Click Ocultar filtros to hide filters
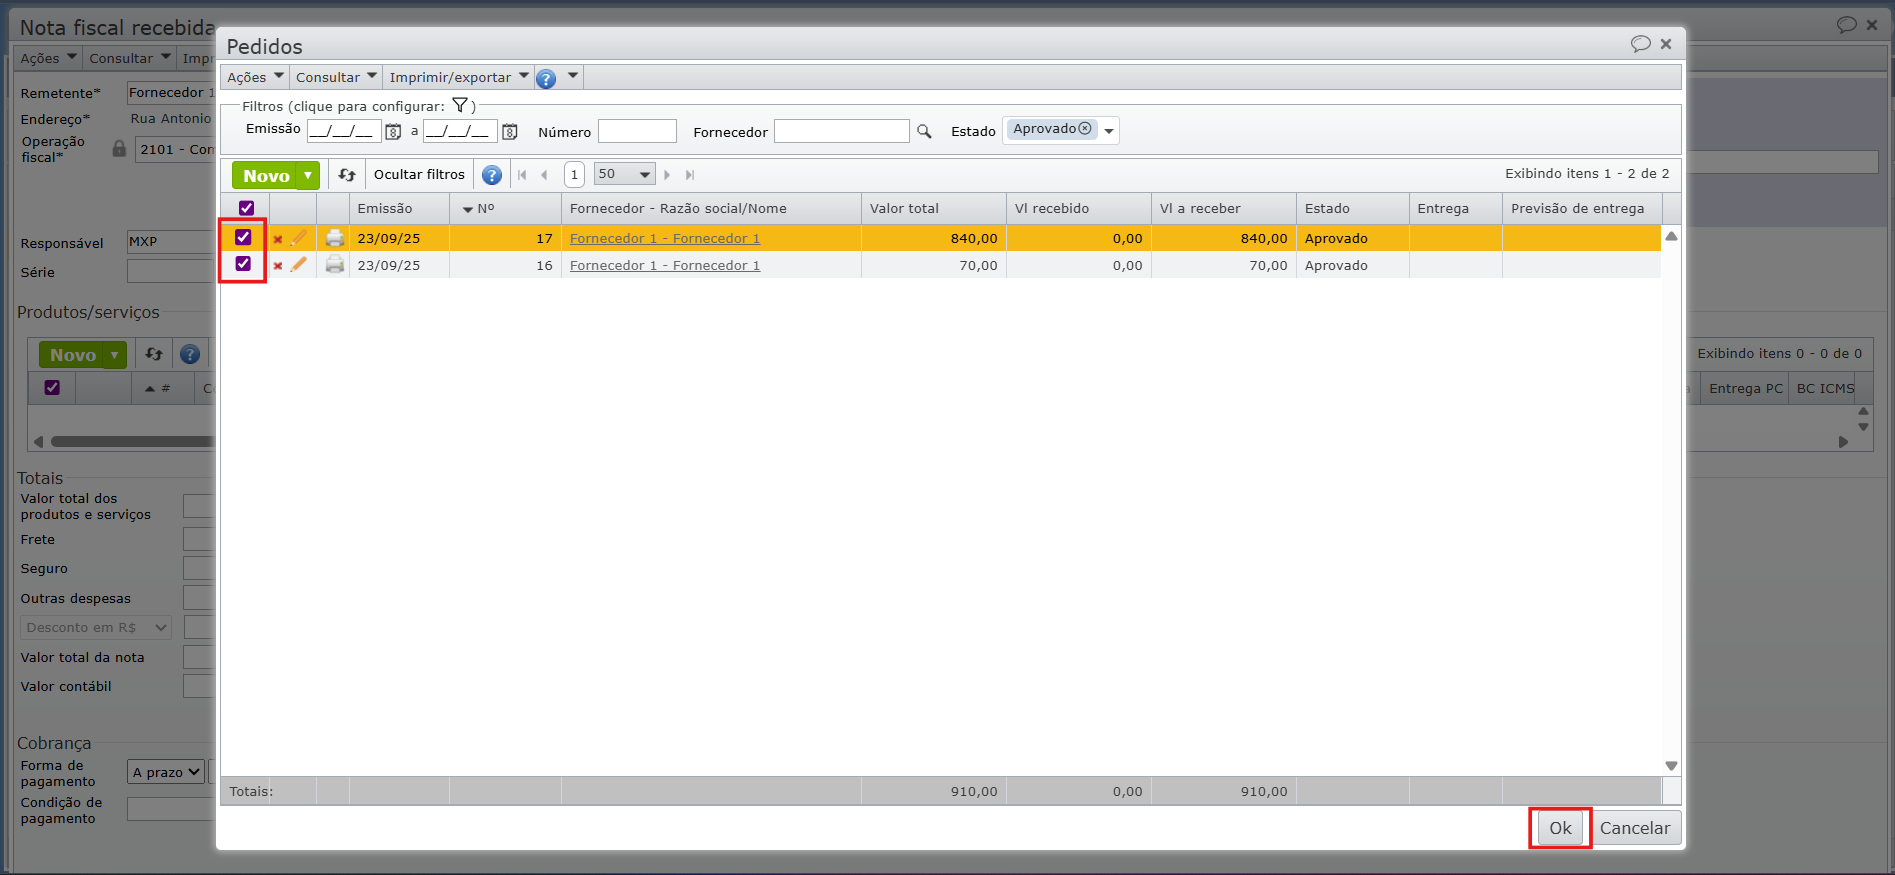1895x875 pixels. 419,175
